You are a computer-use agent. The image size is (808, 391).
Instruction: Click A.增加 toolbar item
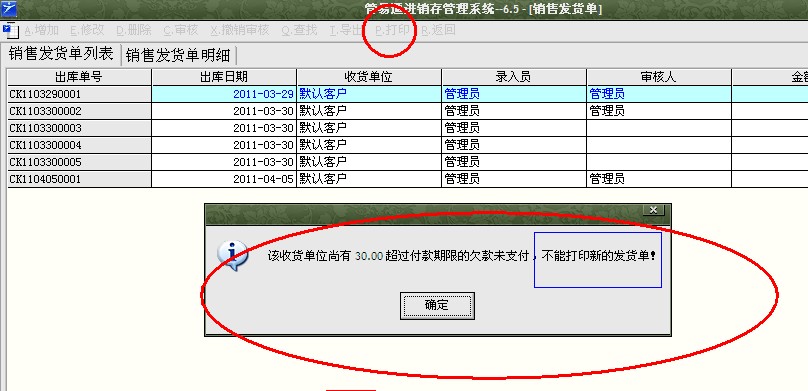click(42, 30)
